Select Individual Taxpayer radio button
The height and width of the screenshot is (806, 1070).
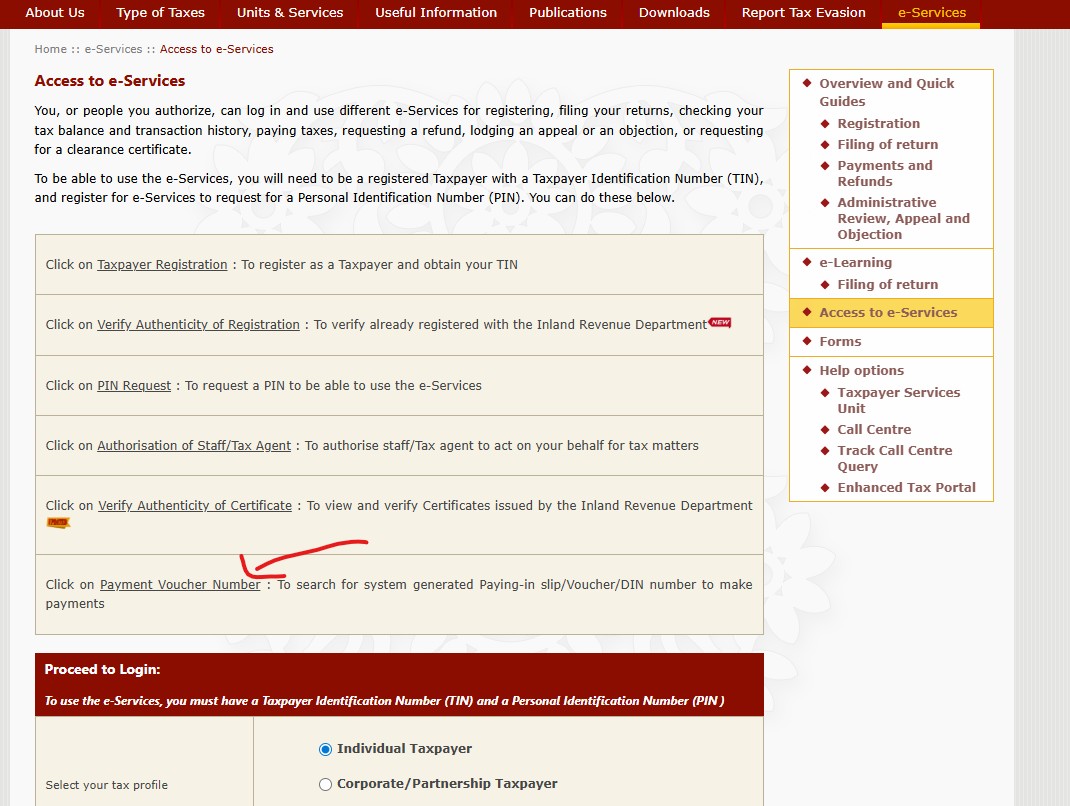[325, 749]
